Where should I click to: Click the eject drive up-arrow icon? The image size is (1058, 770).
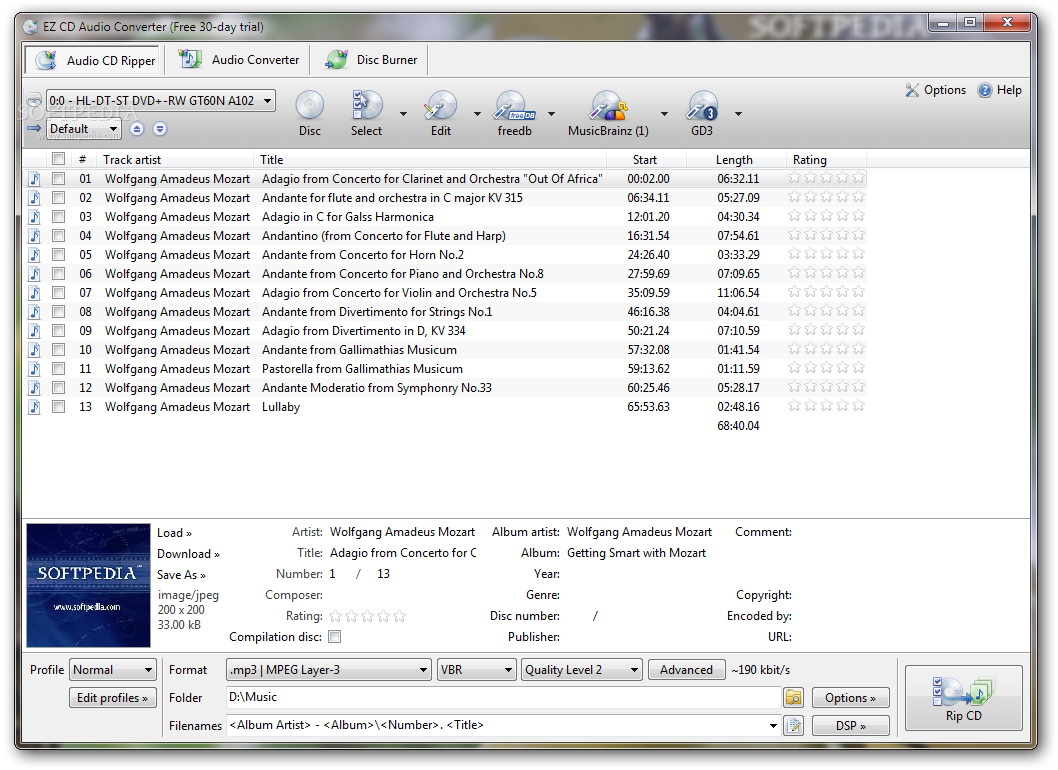(x=137, y=129)
